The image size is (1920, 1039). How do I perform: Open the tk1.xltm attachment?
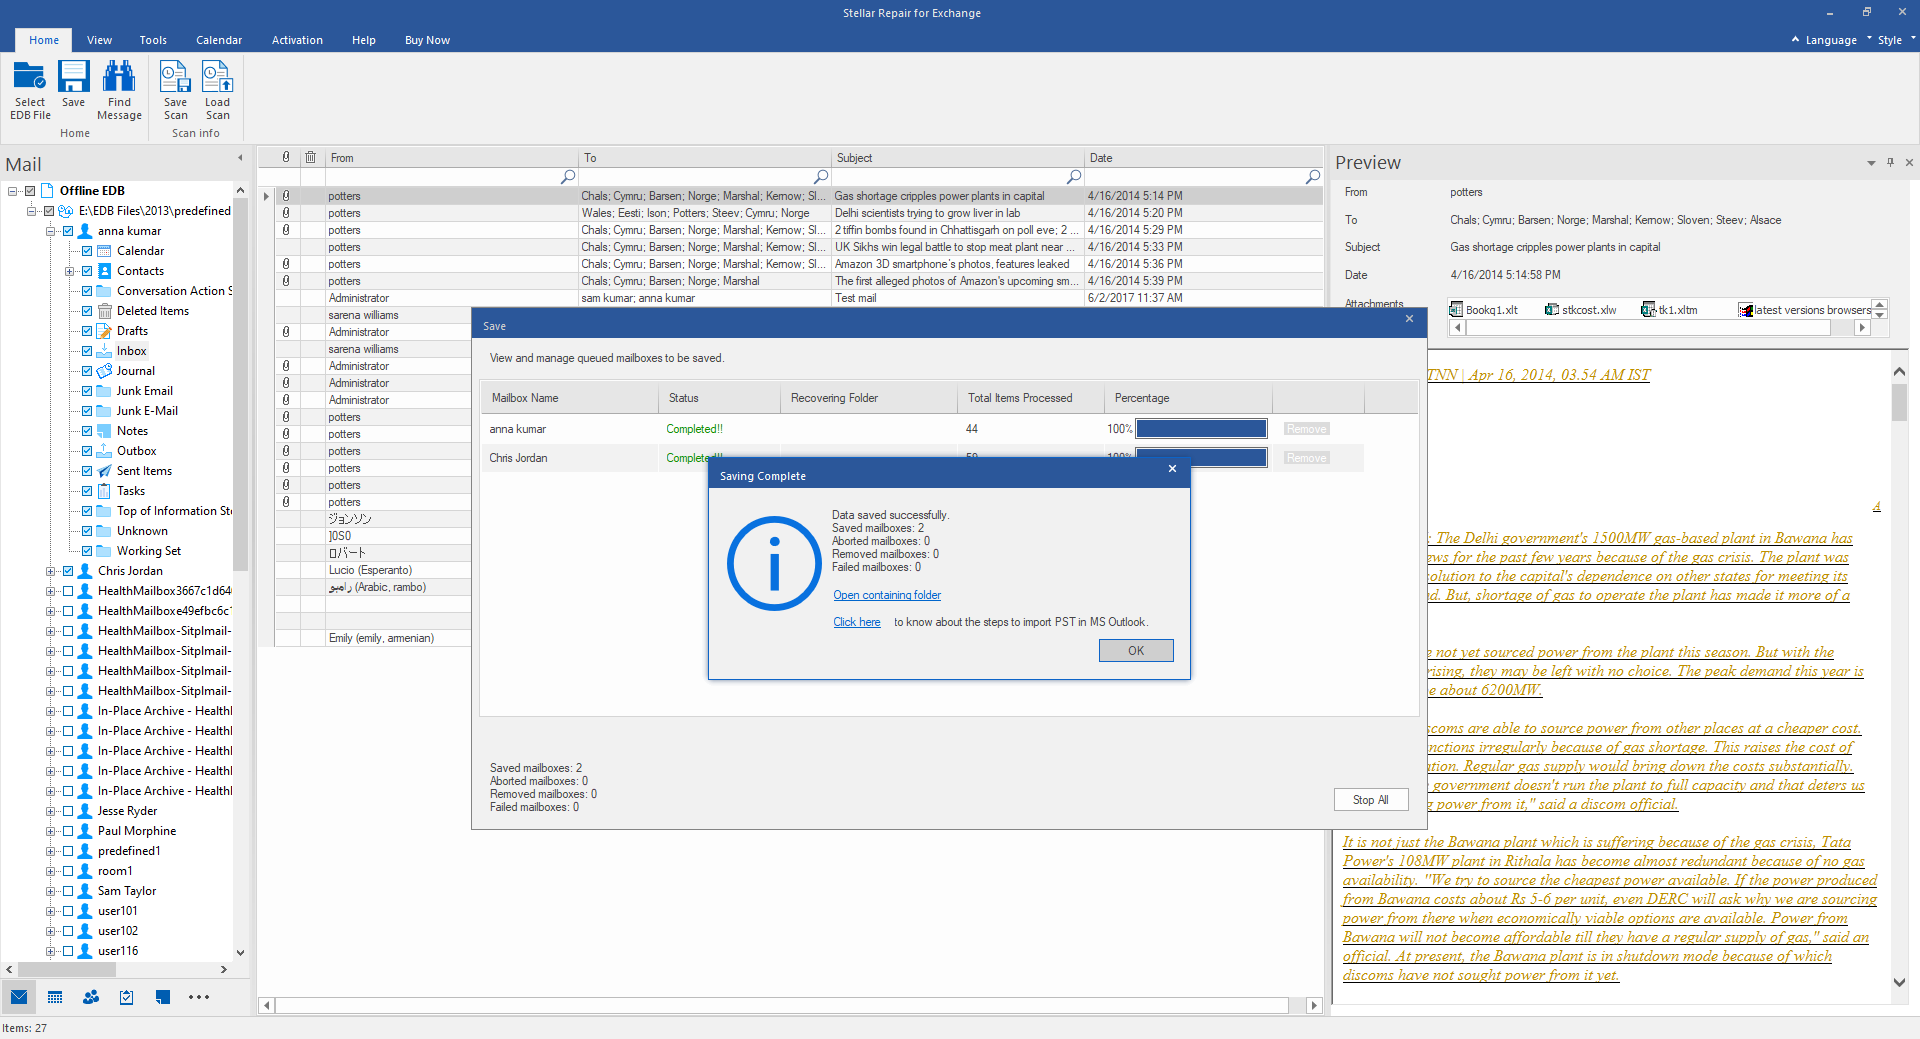coord(1670,310)
